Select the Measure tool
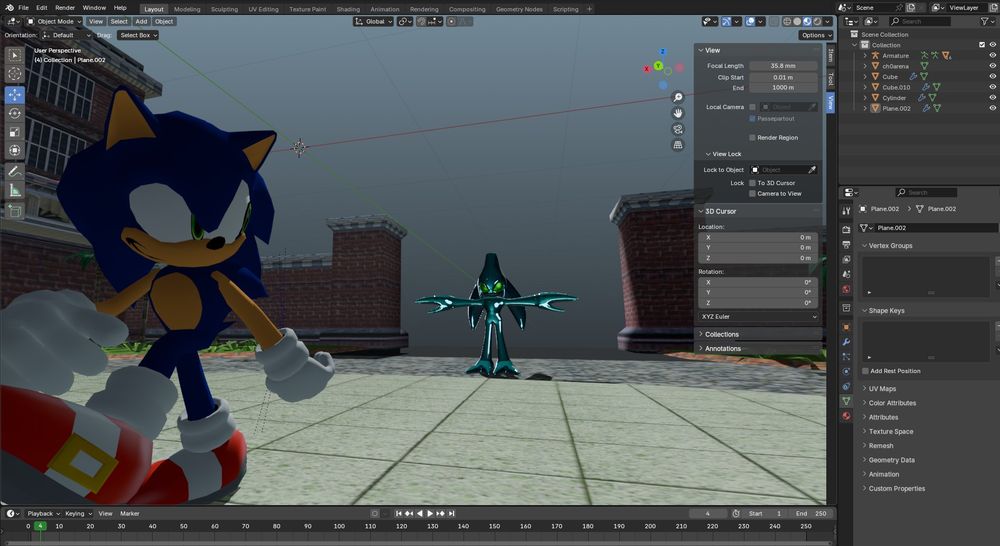 [x=14, y=190]
